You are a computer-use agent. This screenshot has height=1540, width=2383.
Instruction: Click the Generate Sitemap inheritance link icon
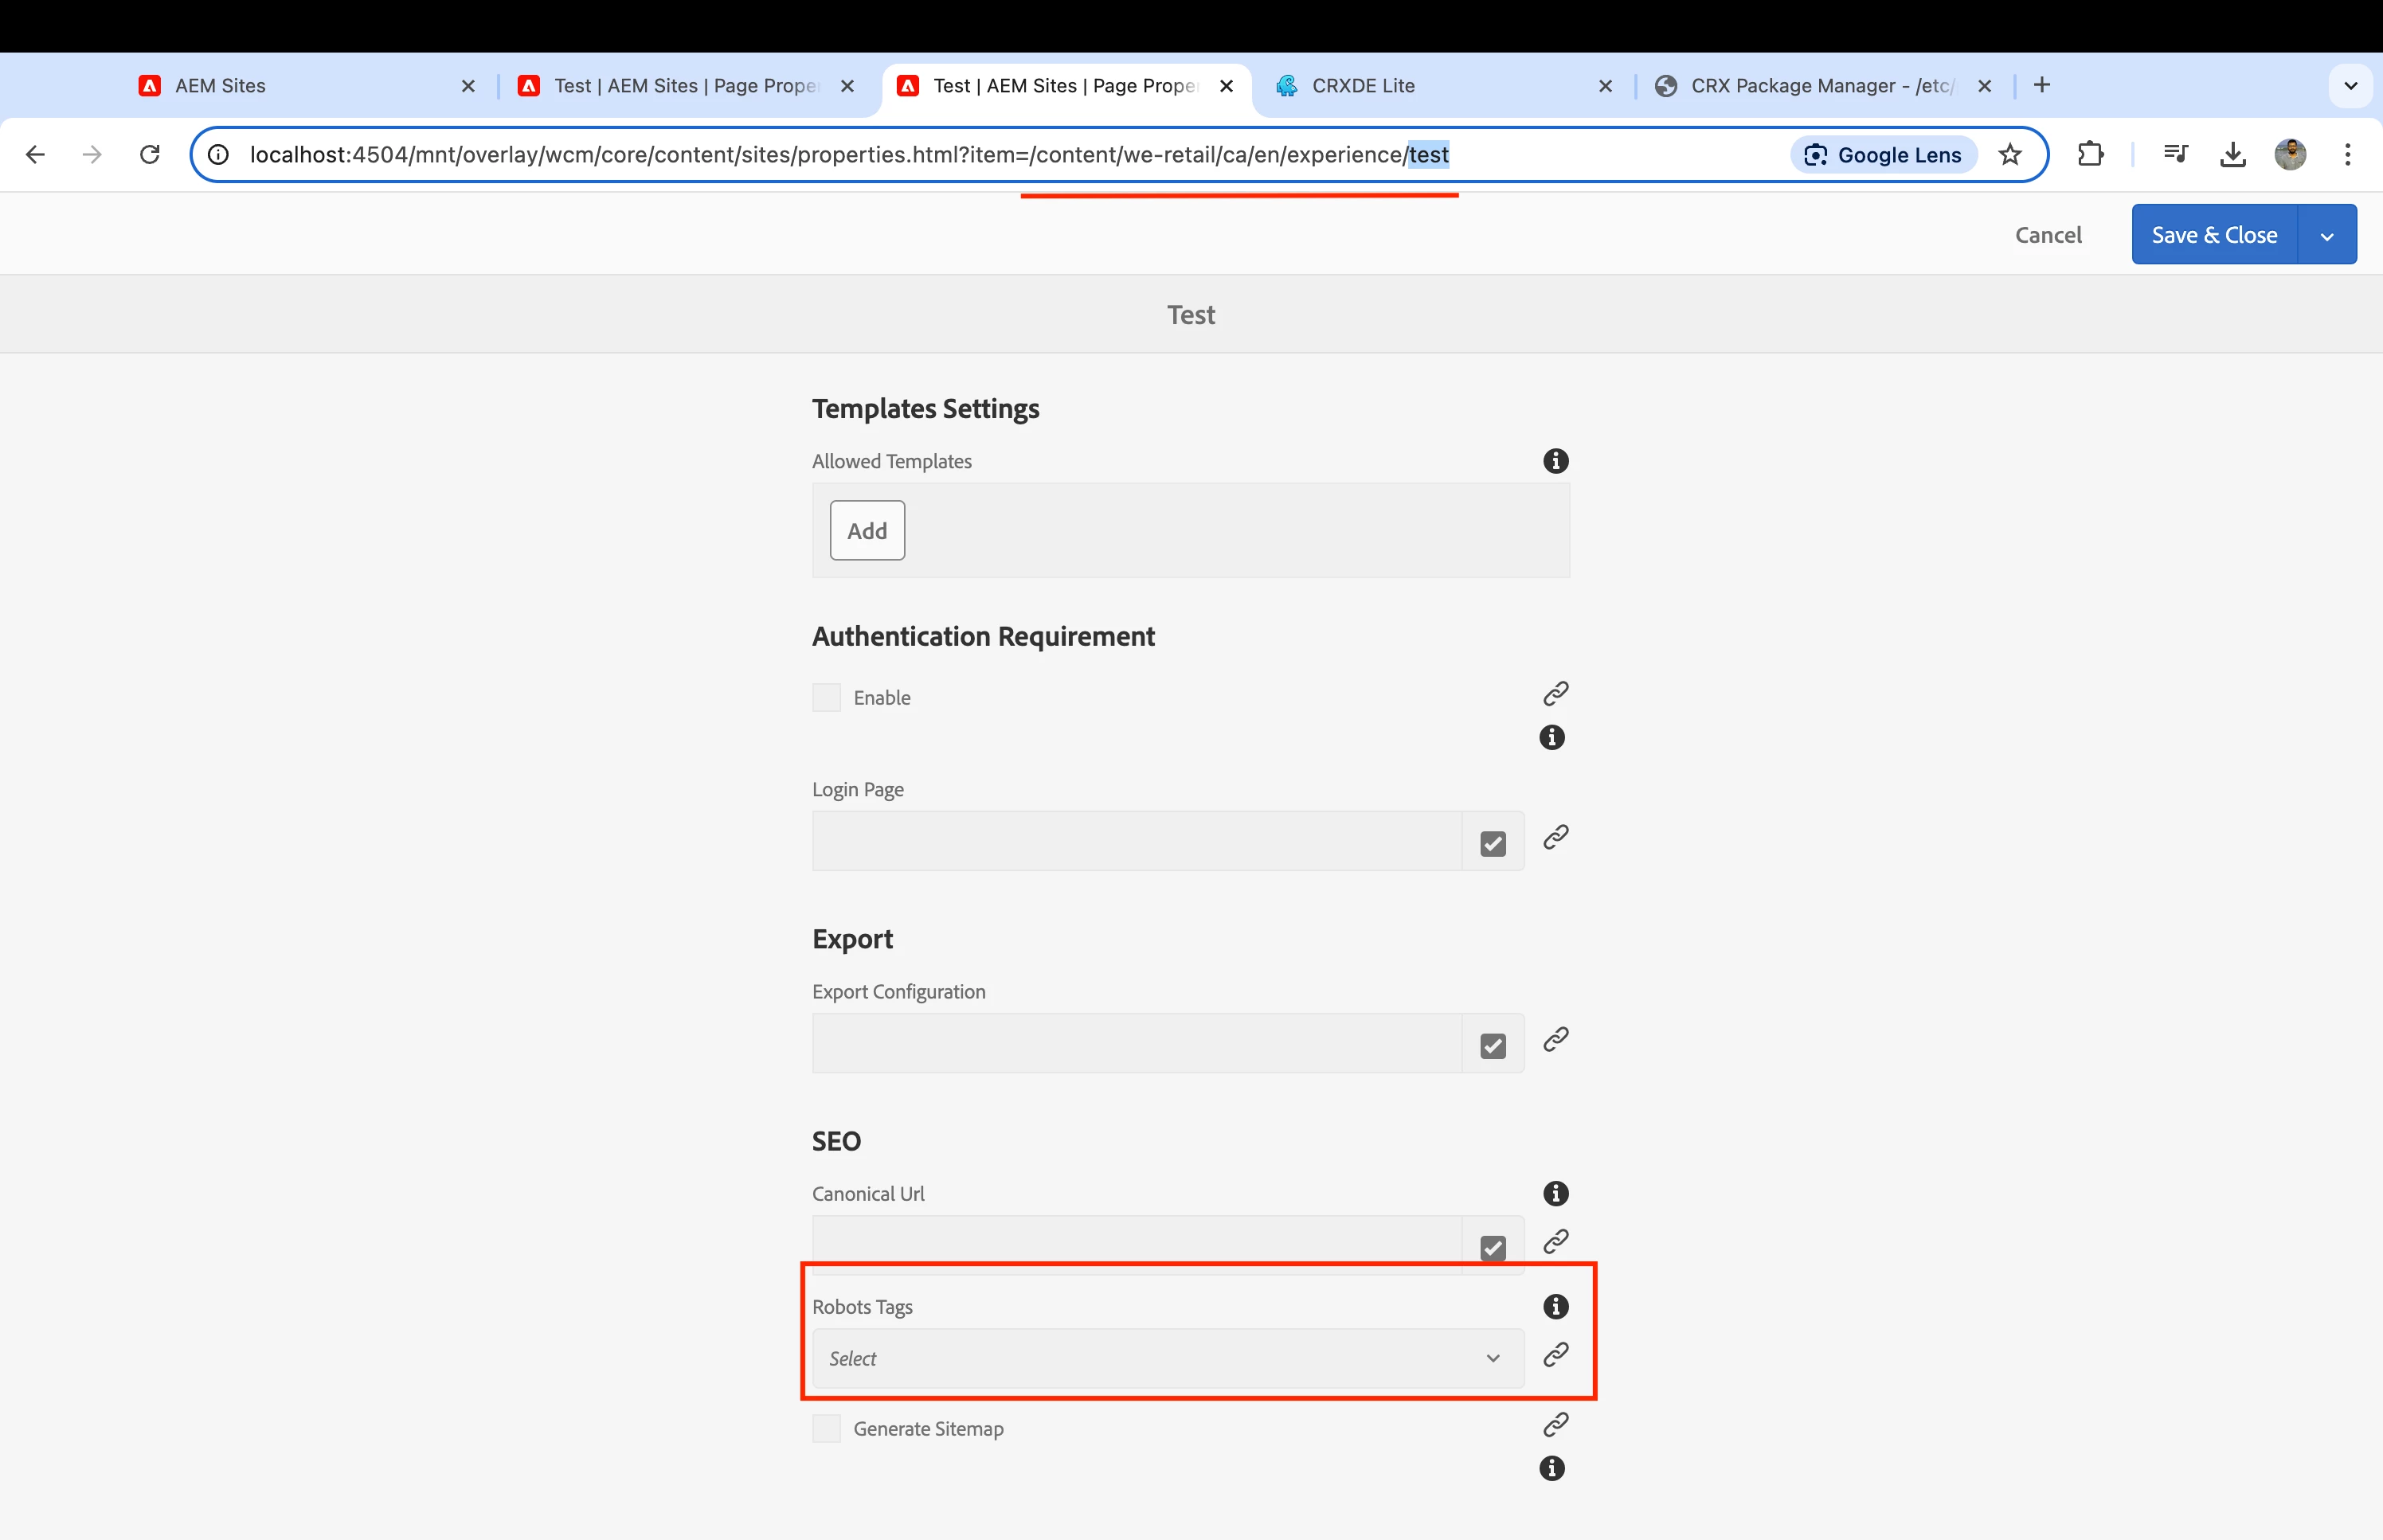[1555, 1424]
